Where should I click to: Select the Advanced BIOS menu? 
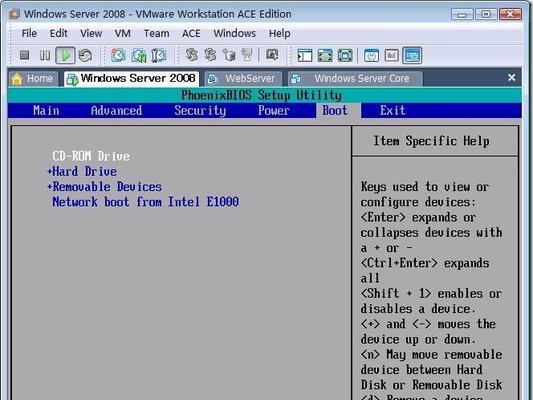click(x=116, y=110)
